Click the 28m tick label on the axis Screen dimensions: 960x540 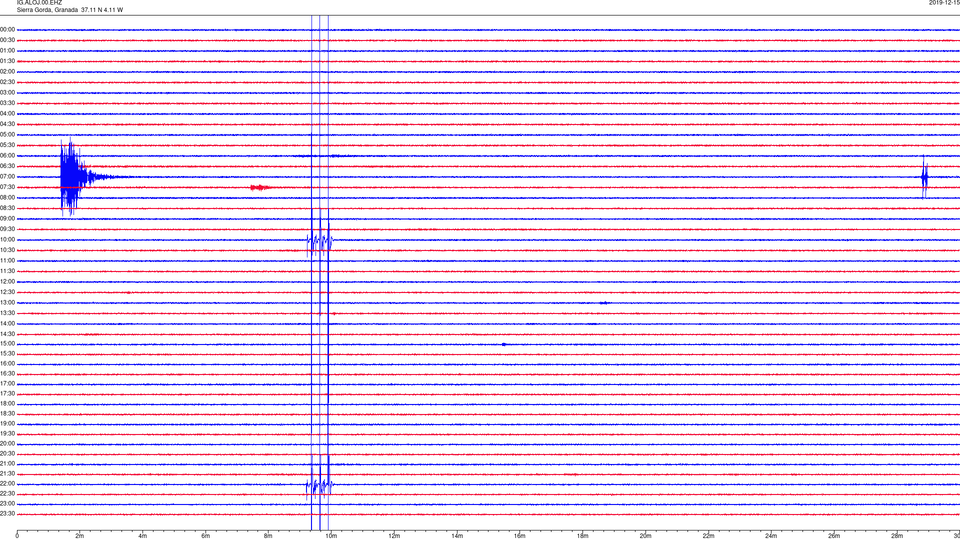(x=897, y=536)
